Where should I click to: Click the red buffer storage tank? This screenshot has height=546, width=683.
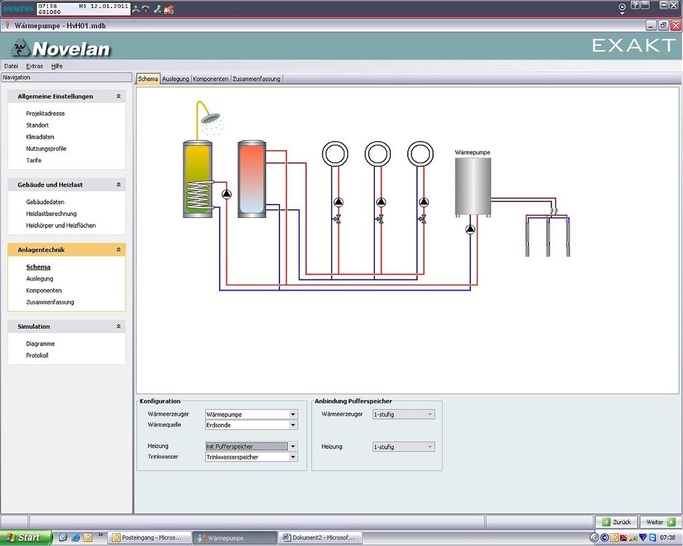coord(251,177)
